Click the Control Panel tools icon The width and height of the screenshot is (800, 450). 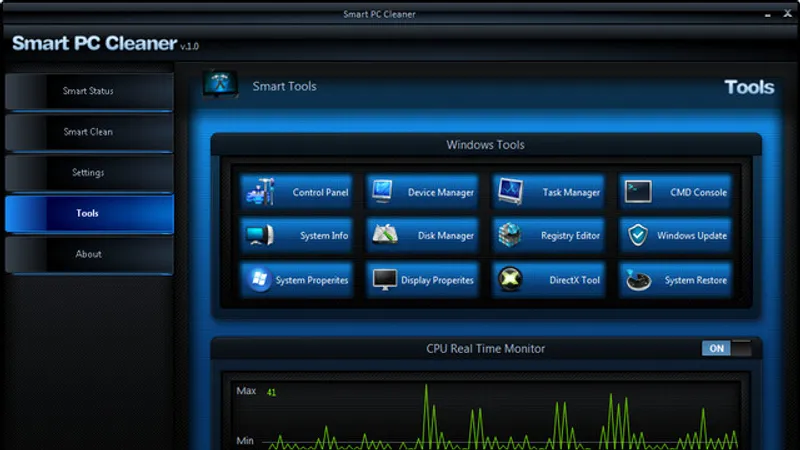coord(260,192)
